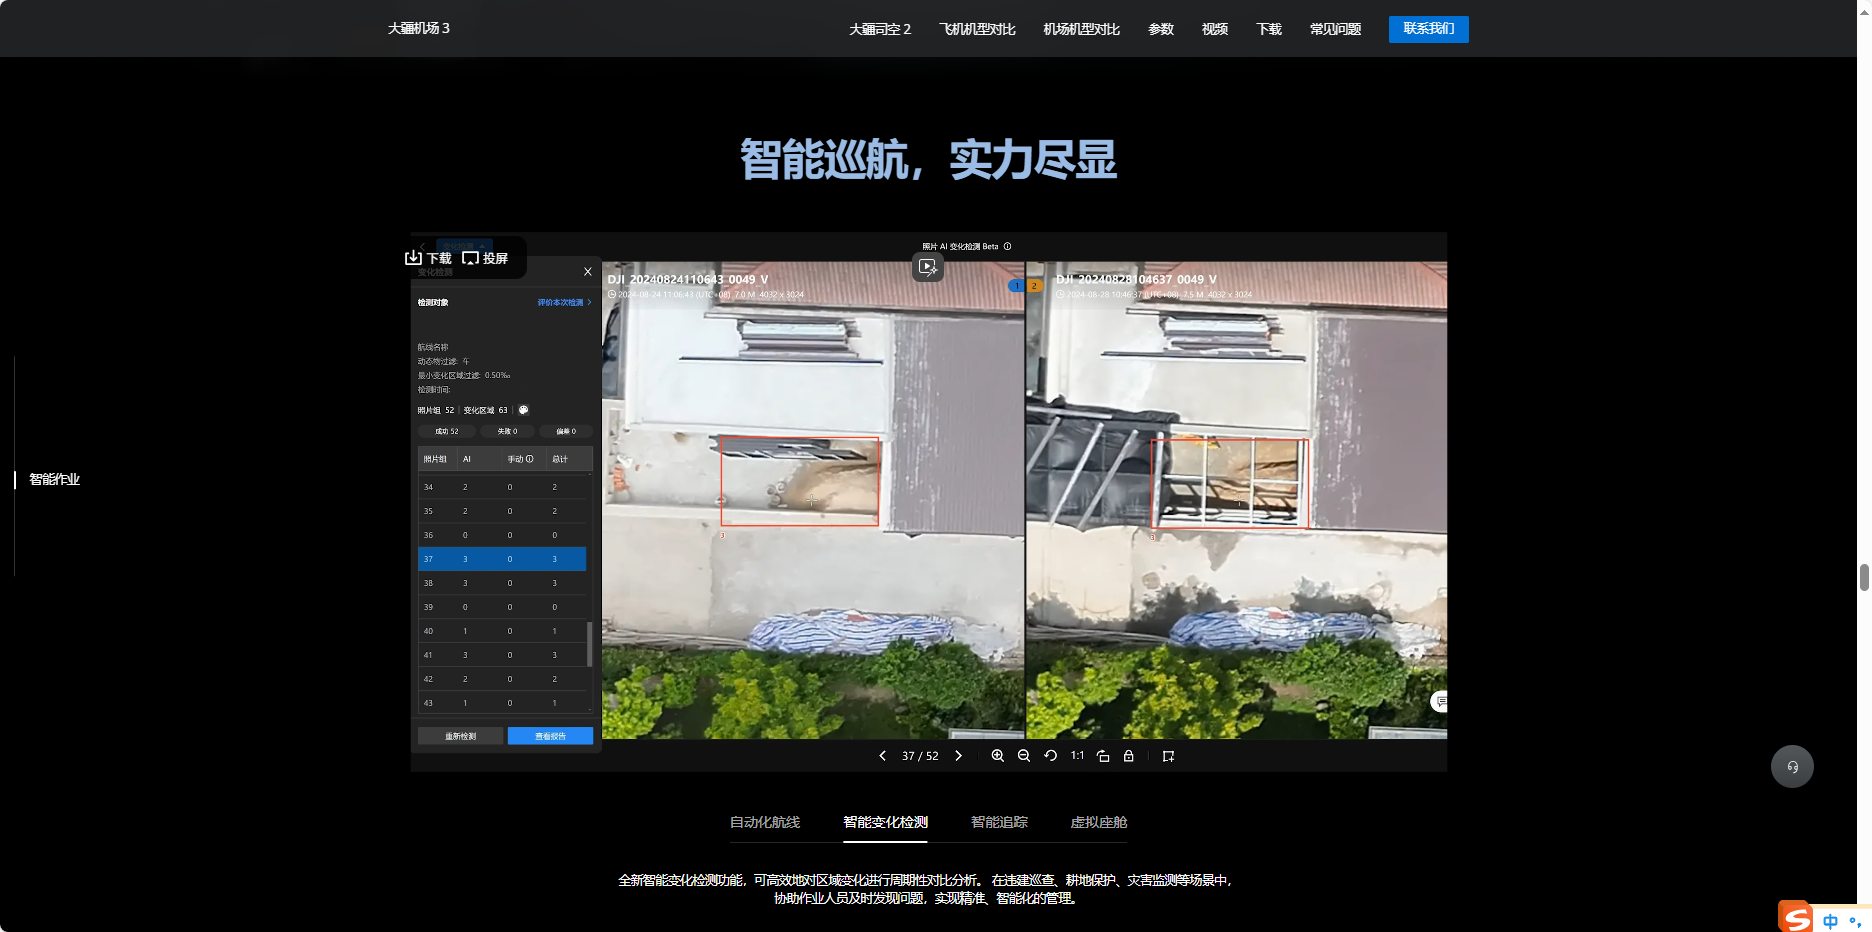Toggle the blue marker 1 badge
Image resolution: width=1872 pixels, height=932 pixels.
(x=1017, y=286)
